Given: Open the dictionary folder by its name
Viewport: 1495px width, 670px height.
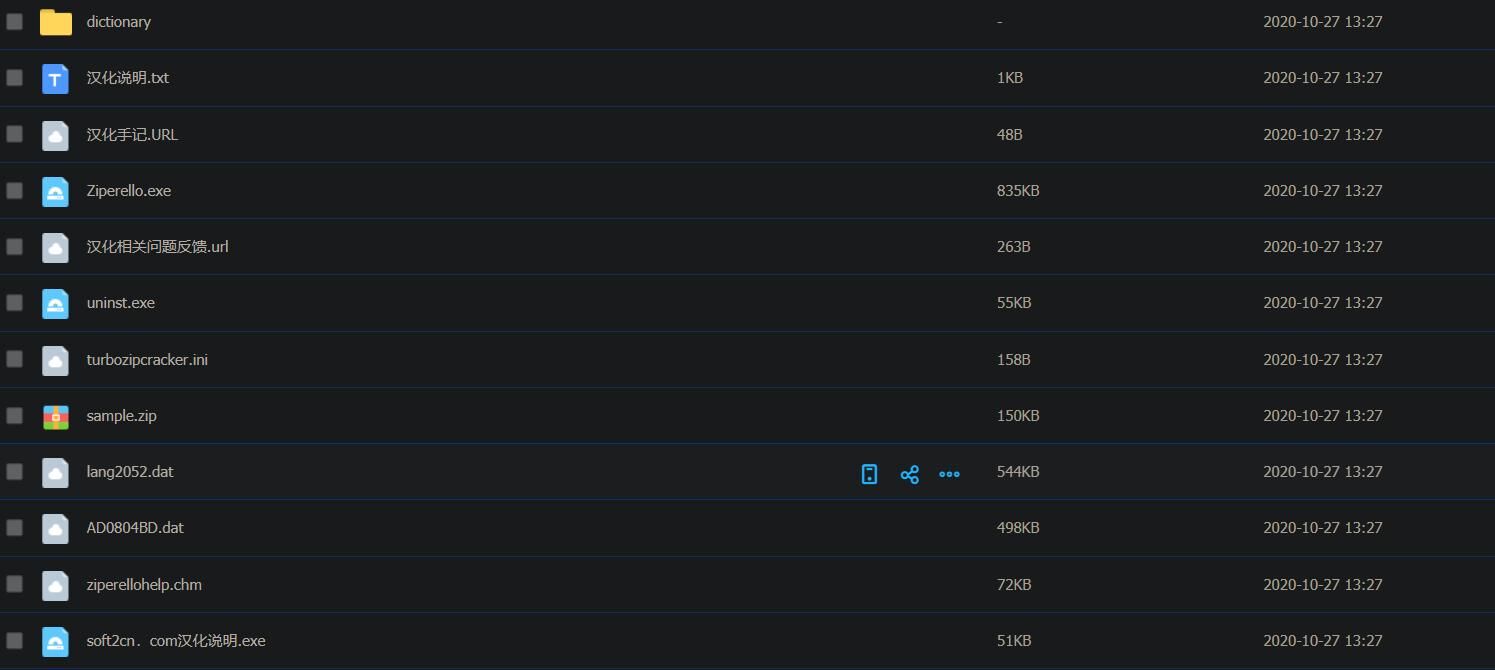Looking at the screenshot, I should pos(119,22).
